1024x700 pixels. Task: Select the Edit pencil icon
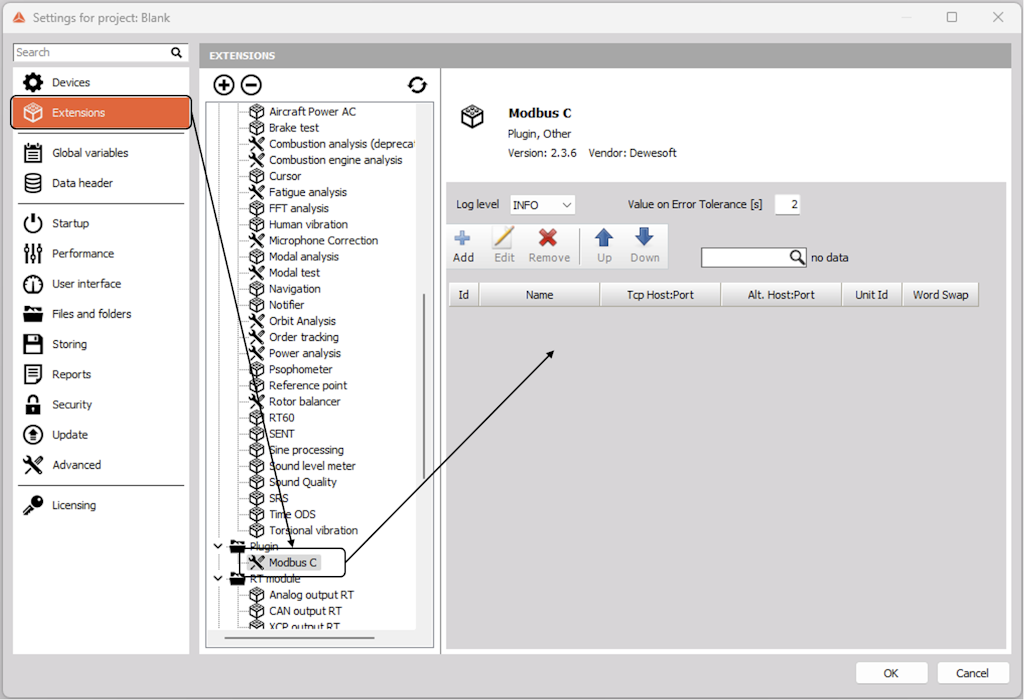[x=502, y=240]
